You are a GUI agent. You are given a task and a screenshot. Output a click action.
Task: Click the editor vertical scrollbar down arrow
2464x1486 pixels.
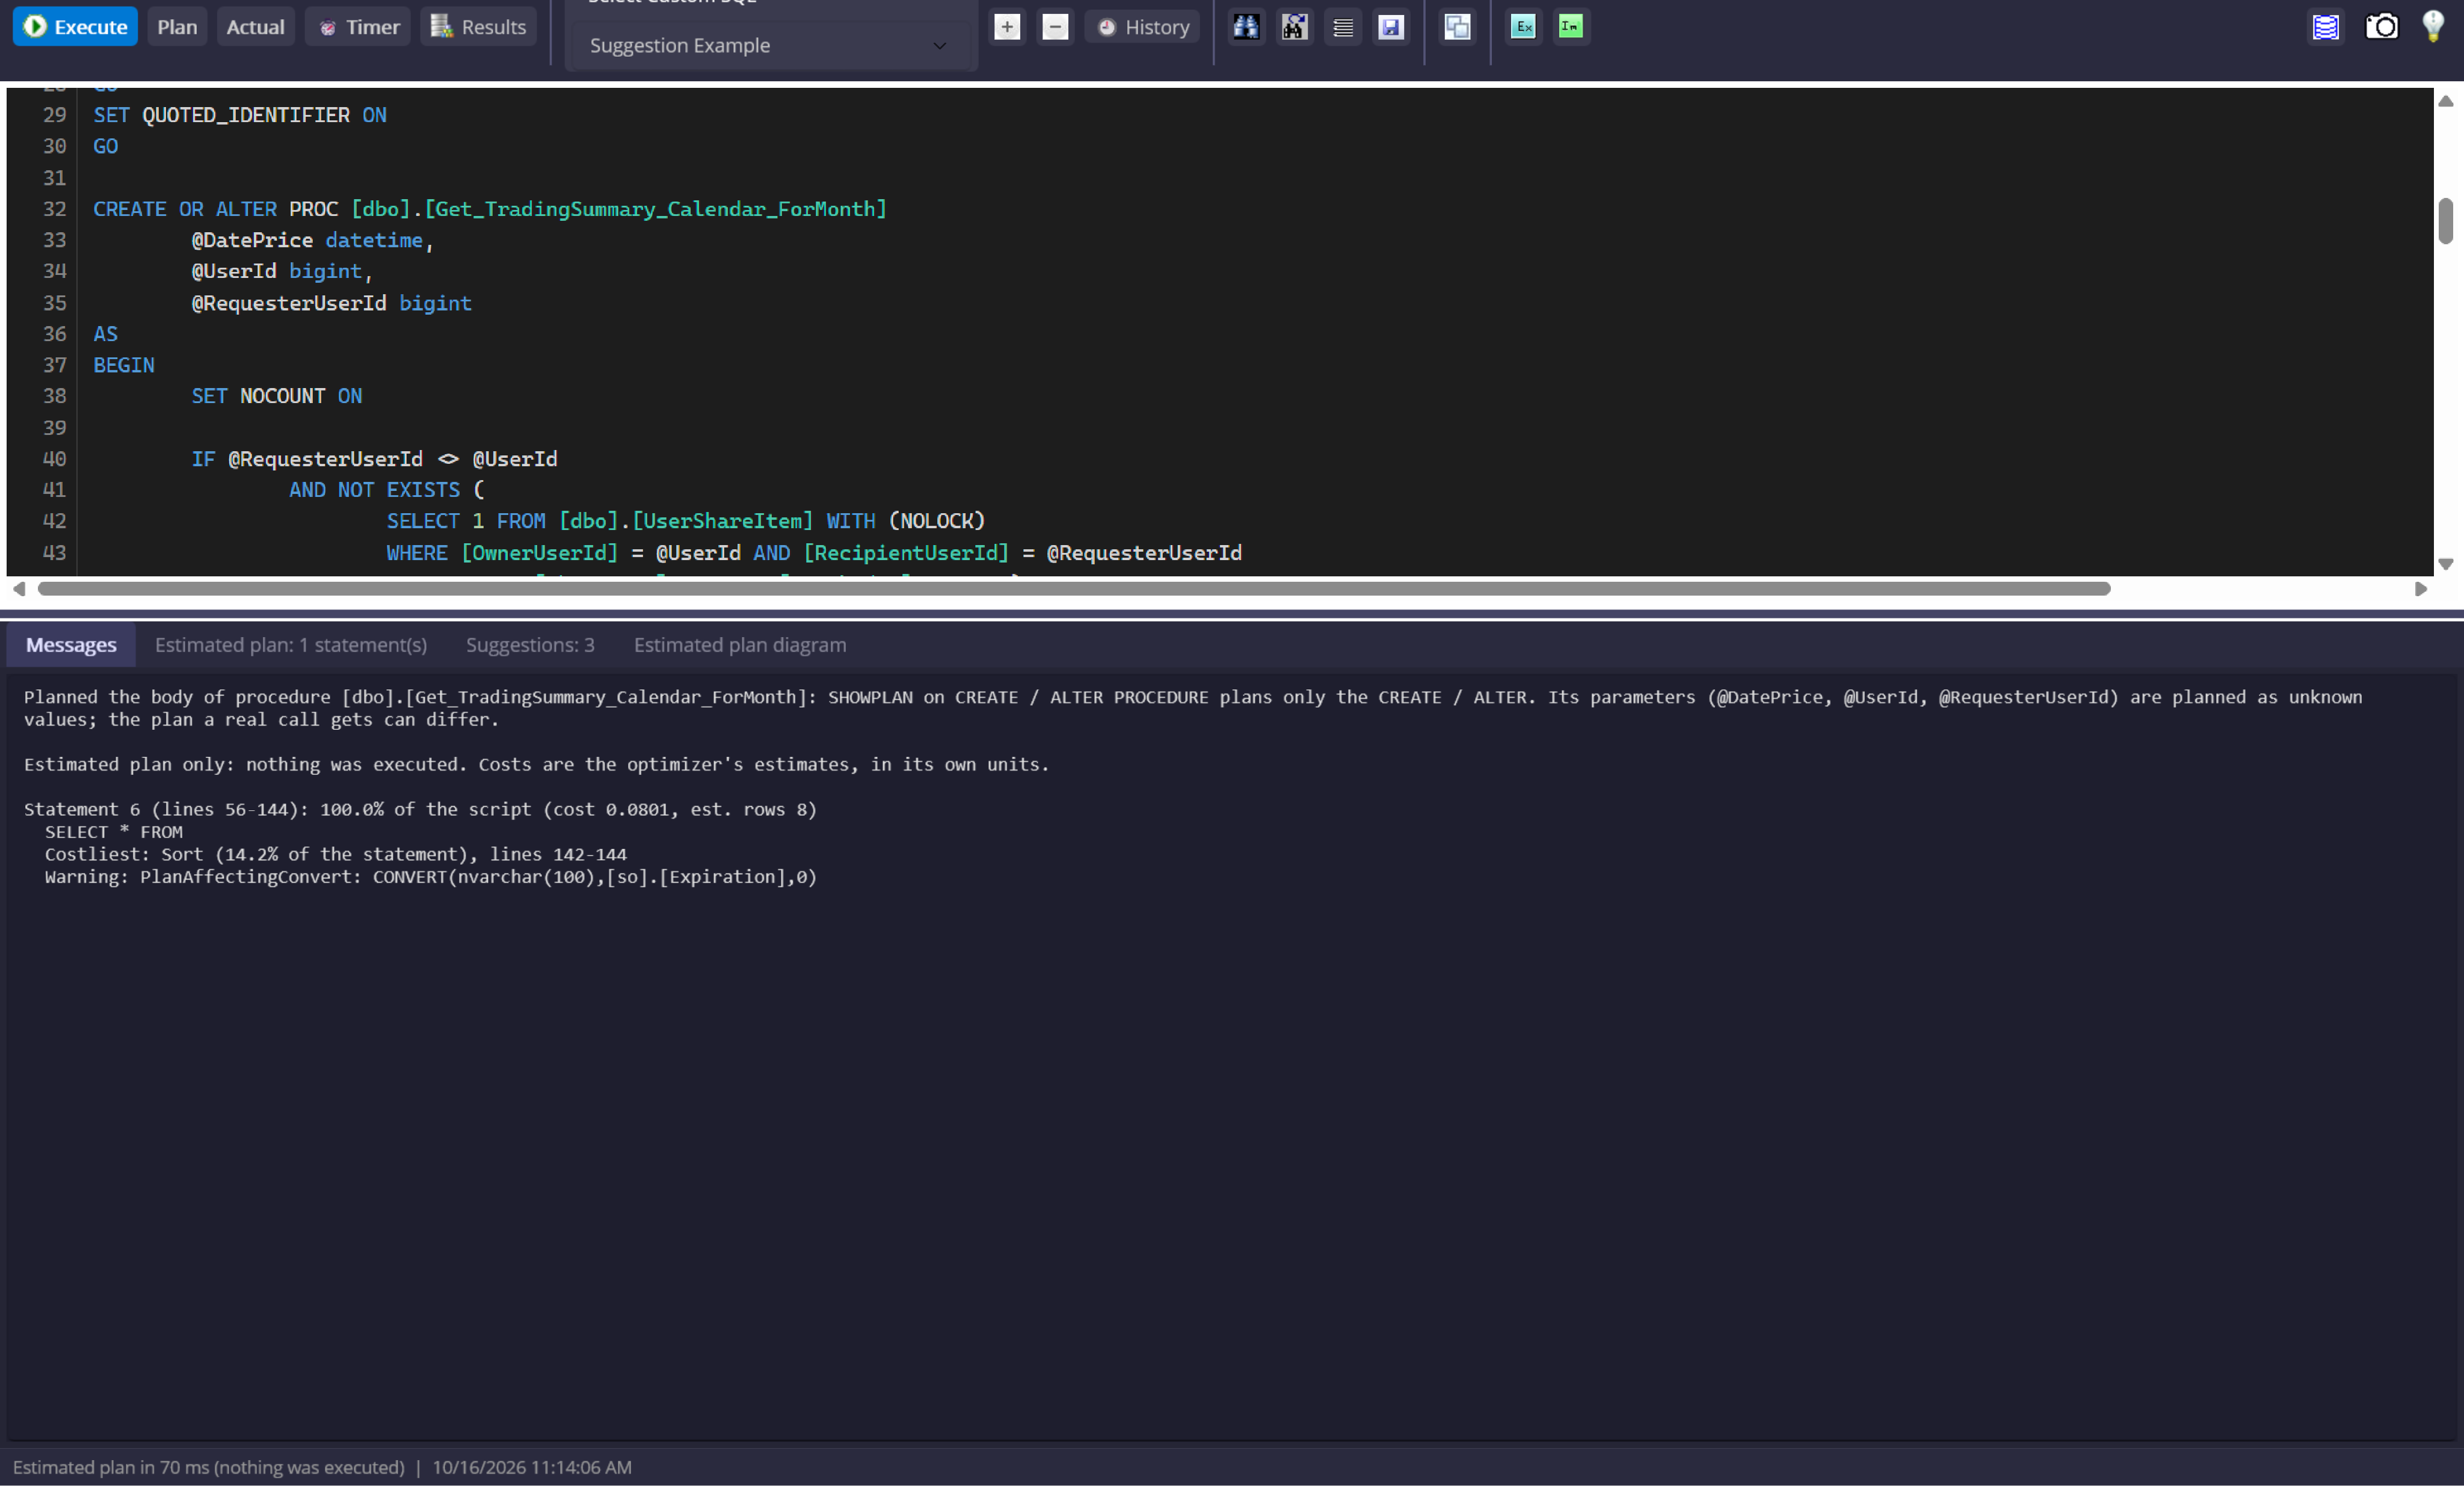(x=2445, y=564)
